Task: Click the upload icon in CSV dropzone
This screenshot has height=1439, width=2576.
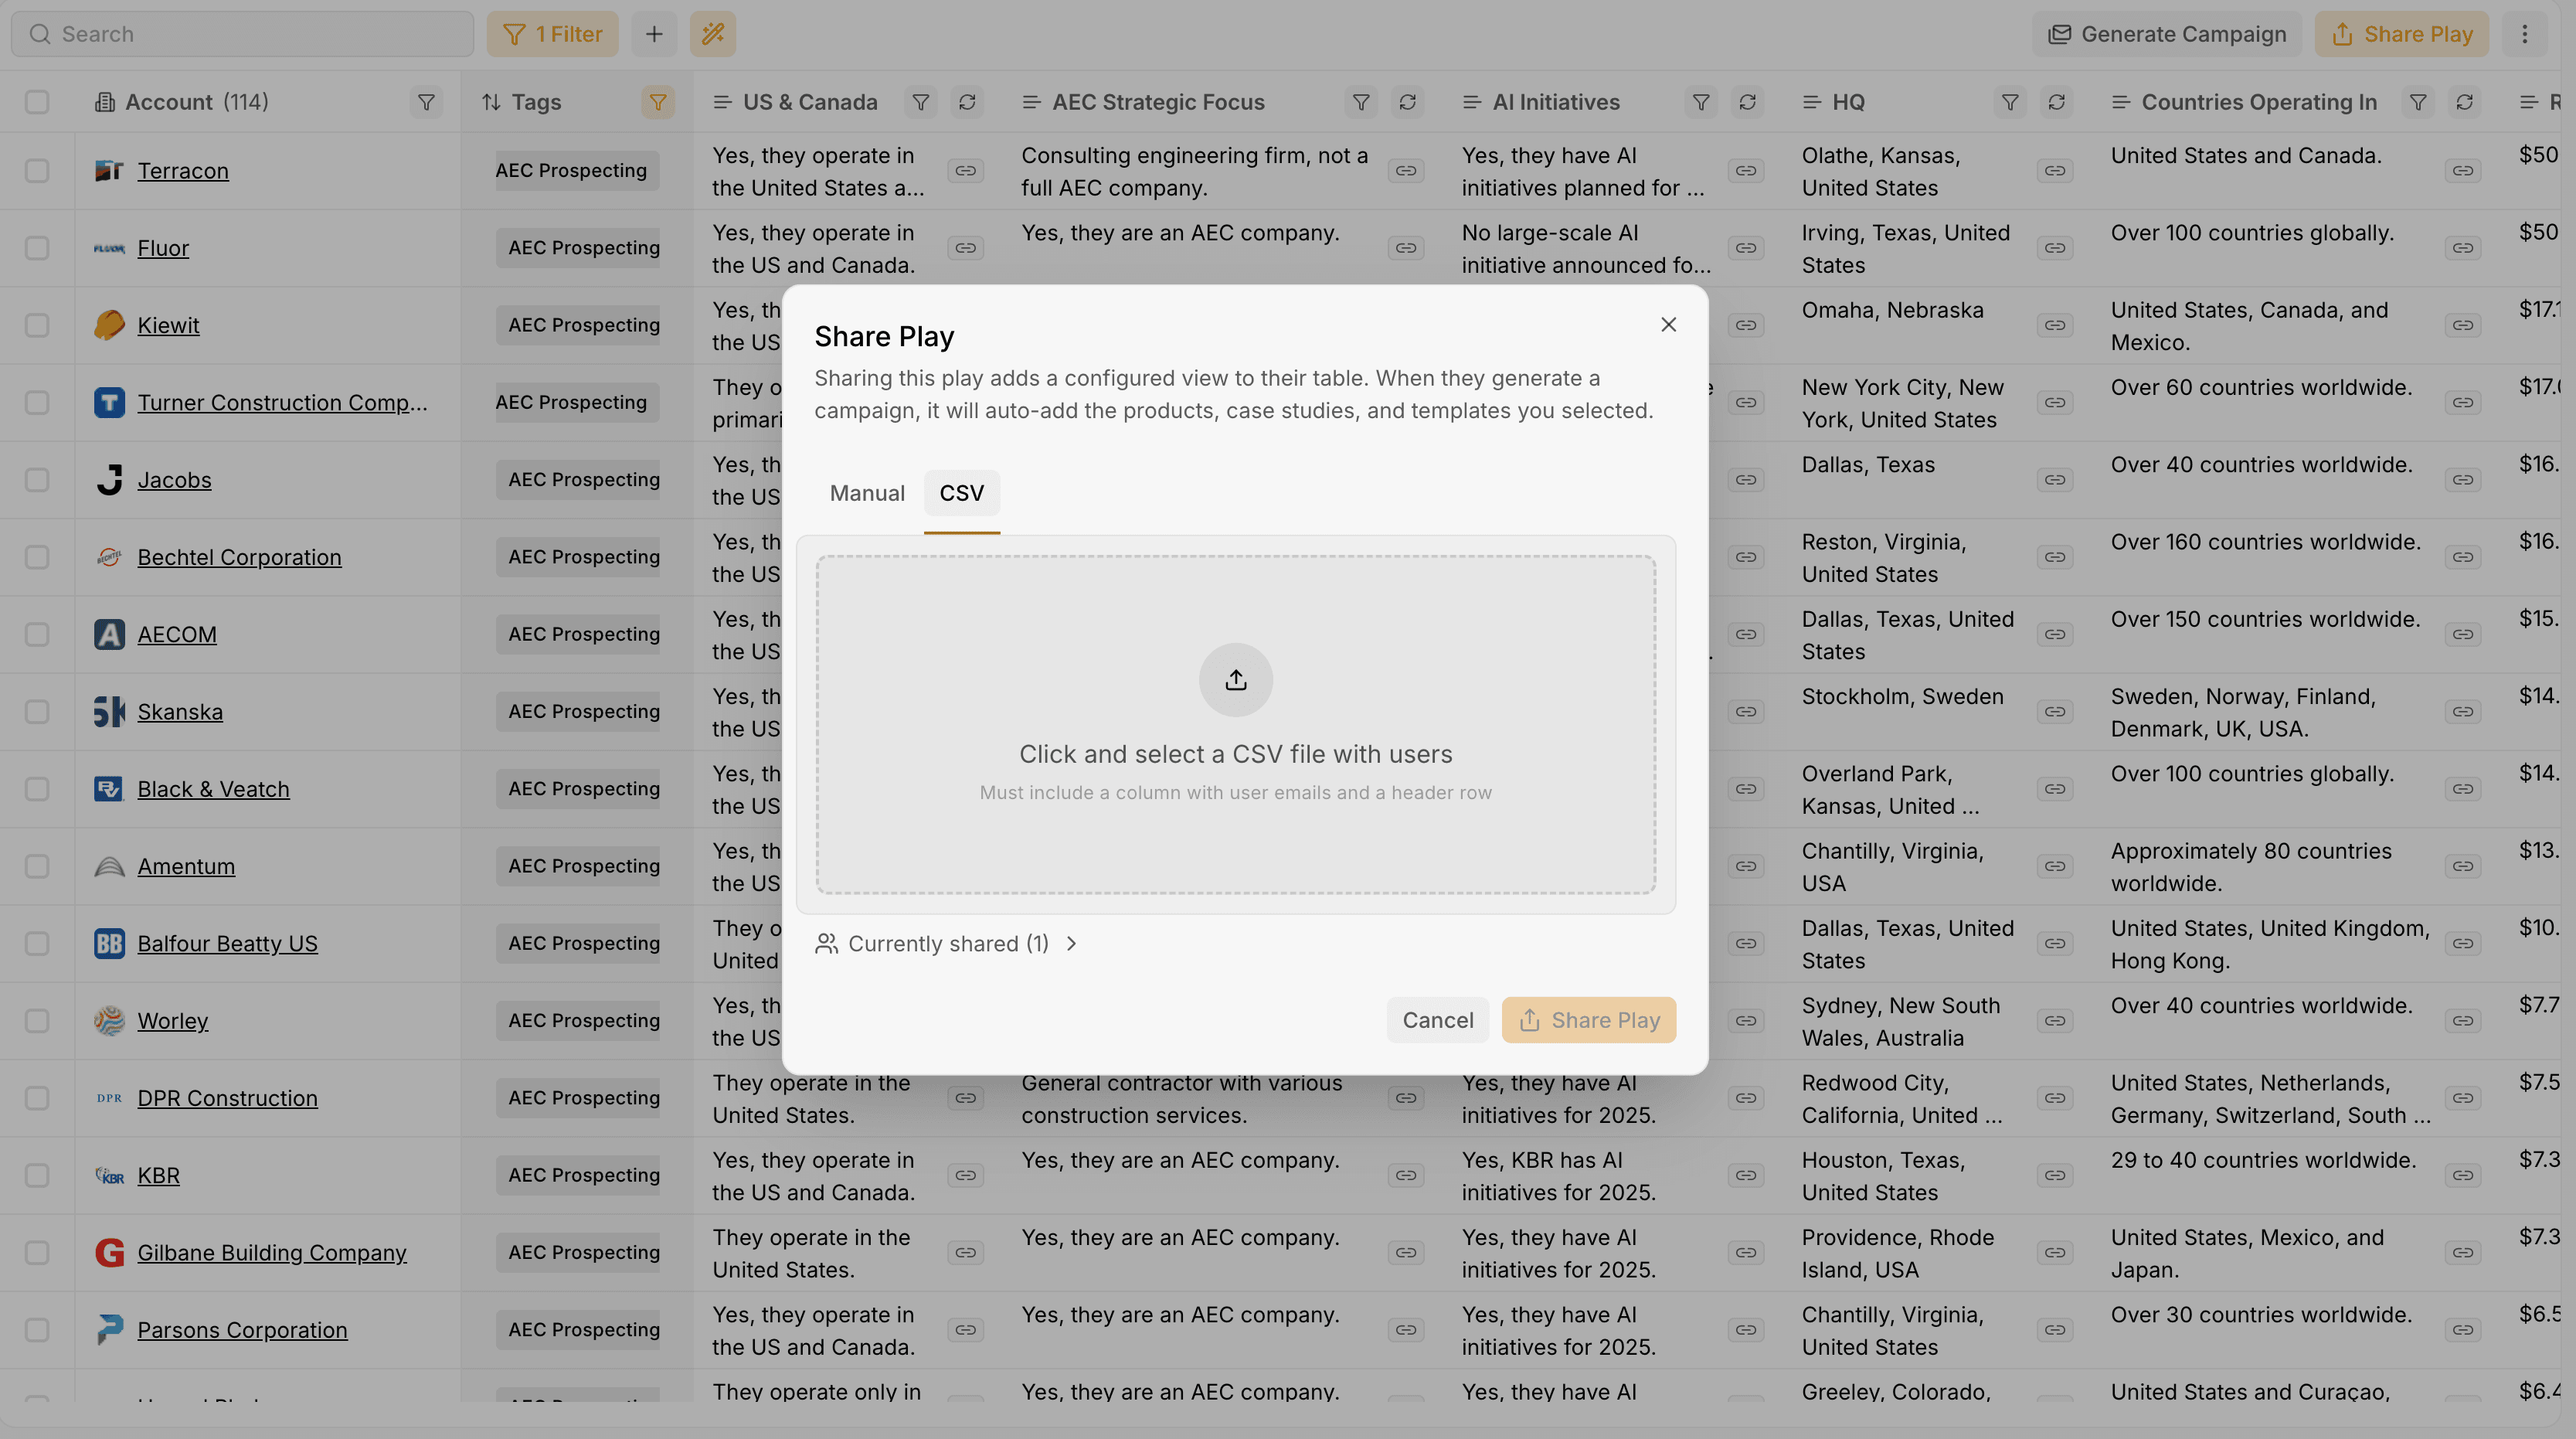Action: point(1235,680)
